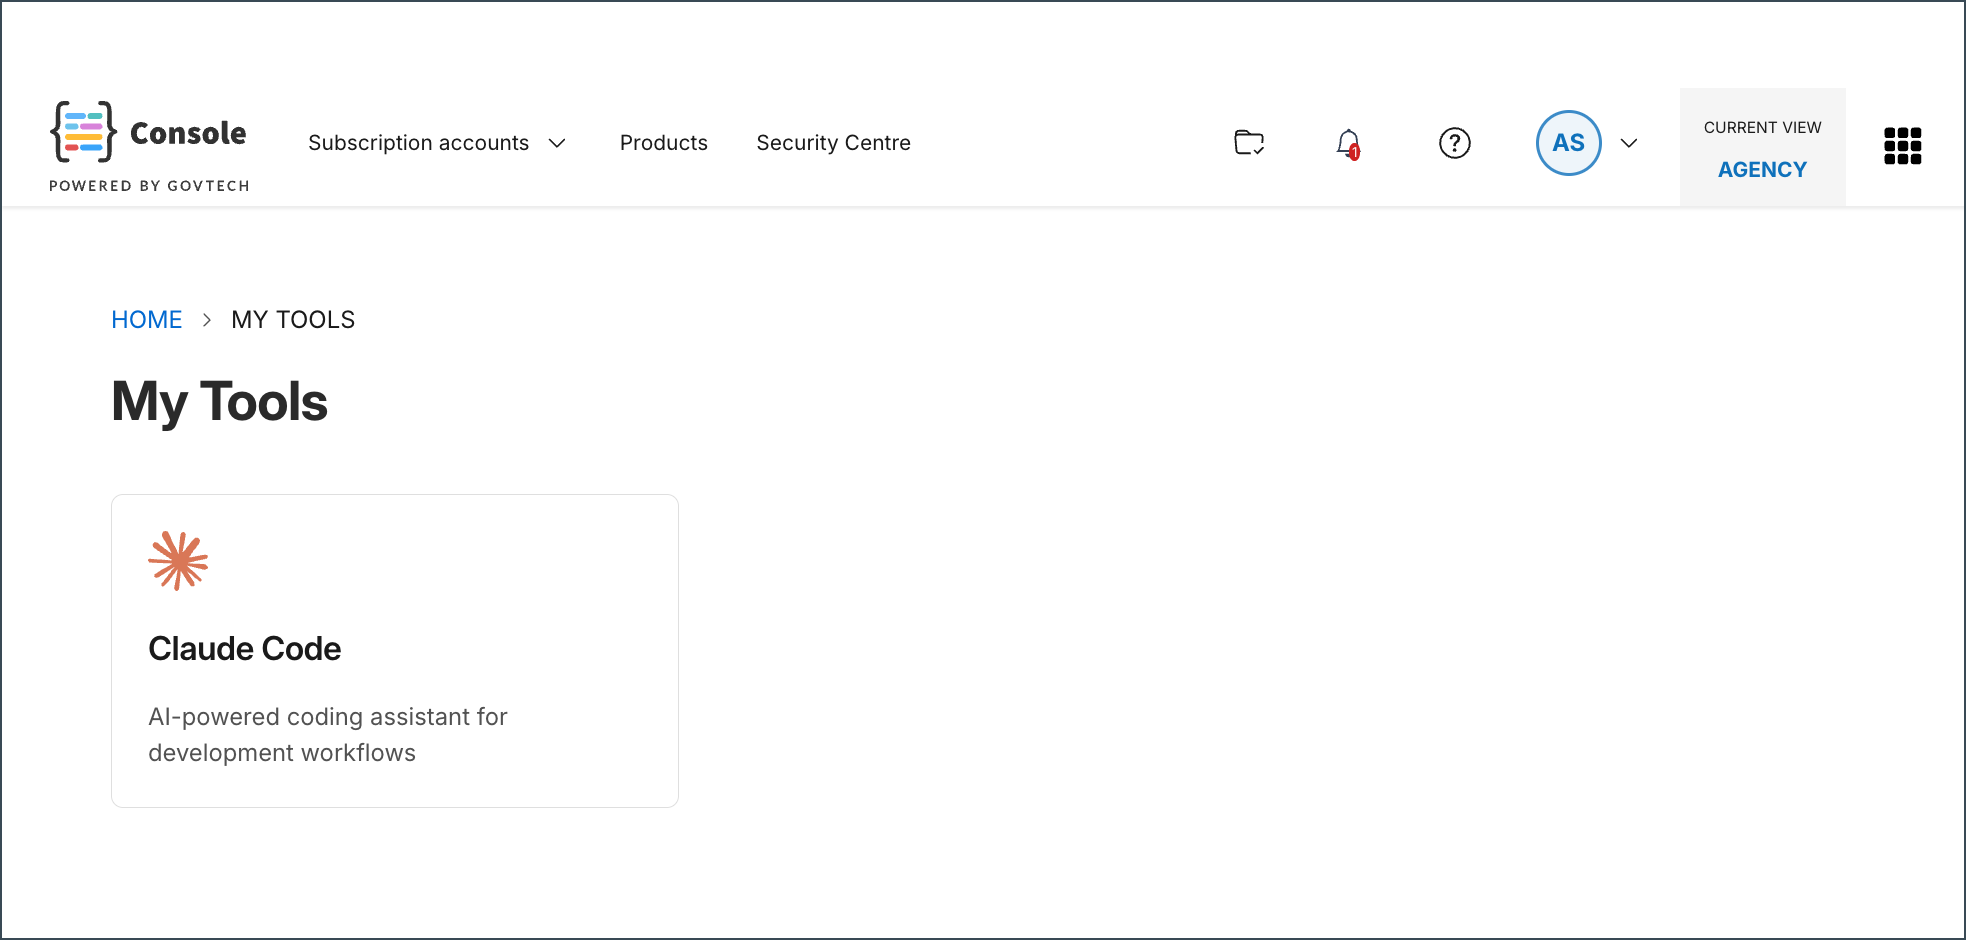
Task: Click the 'AI-powered coding assistant' description
Action: (x=328, y=735)
